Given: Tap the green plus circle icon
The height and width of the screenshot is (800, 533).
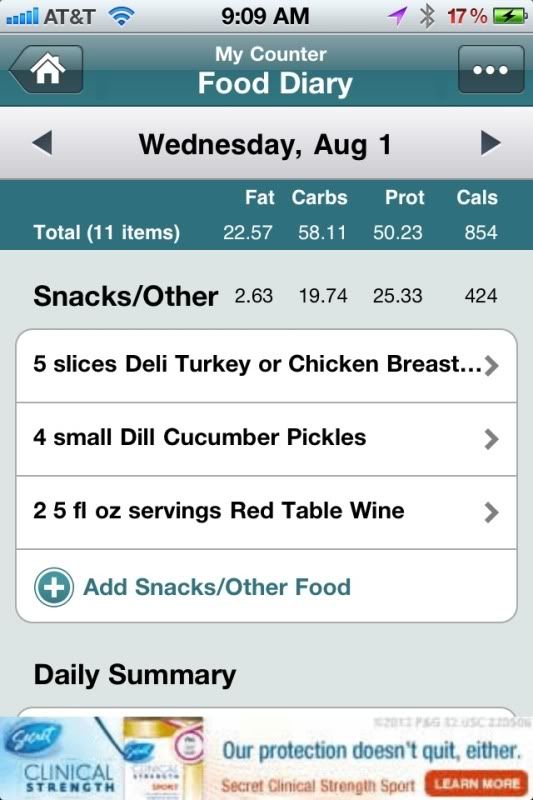Looking at the screenshot, I should point(54,587).
